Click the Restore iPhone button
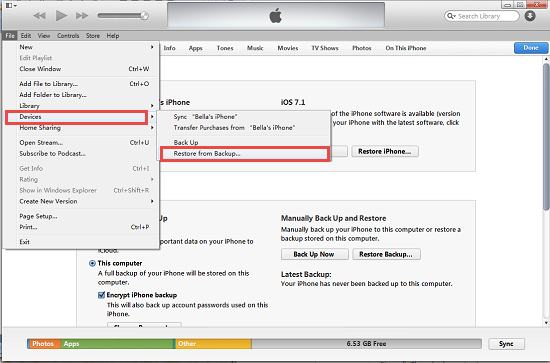The width and height of the screenshot is (550, 363). (x=385, y=151)
